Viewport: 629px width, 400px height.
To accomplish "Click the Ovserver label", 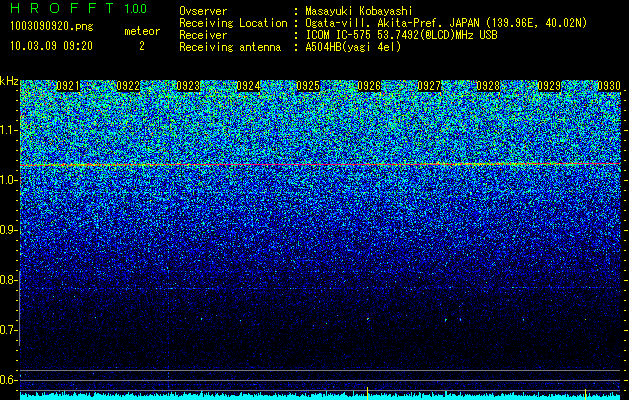I will [x=203, y=12].
